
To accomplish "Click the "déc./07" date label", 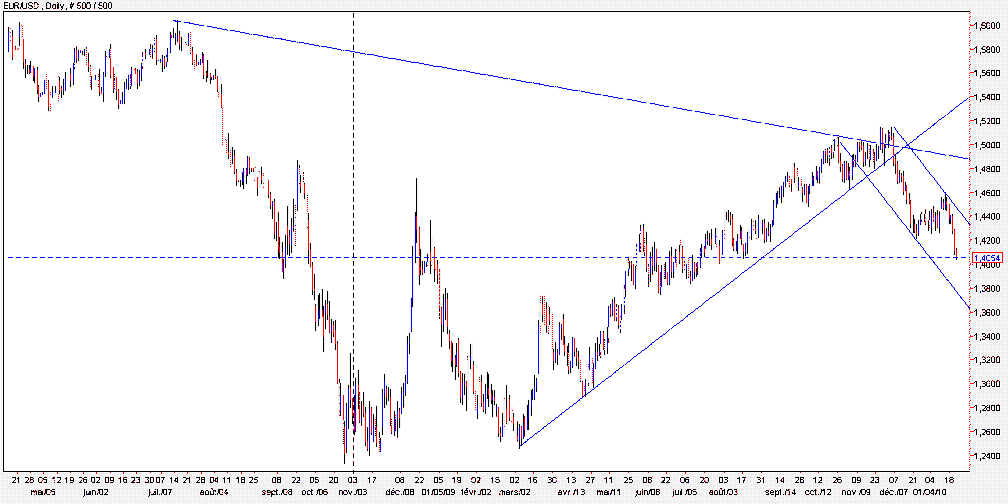I will click(x=893, y=492).
